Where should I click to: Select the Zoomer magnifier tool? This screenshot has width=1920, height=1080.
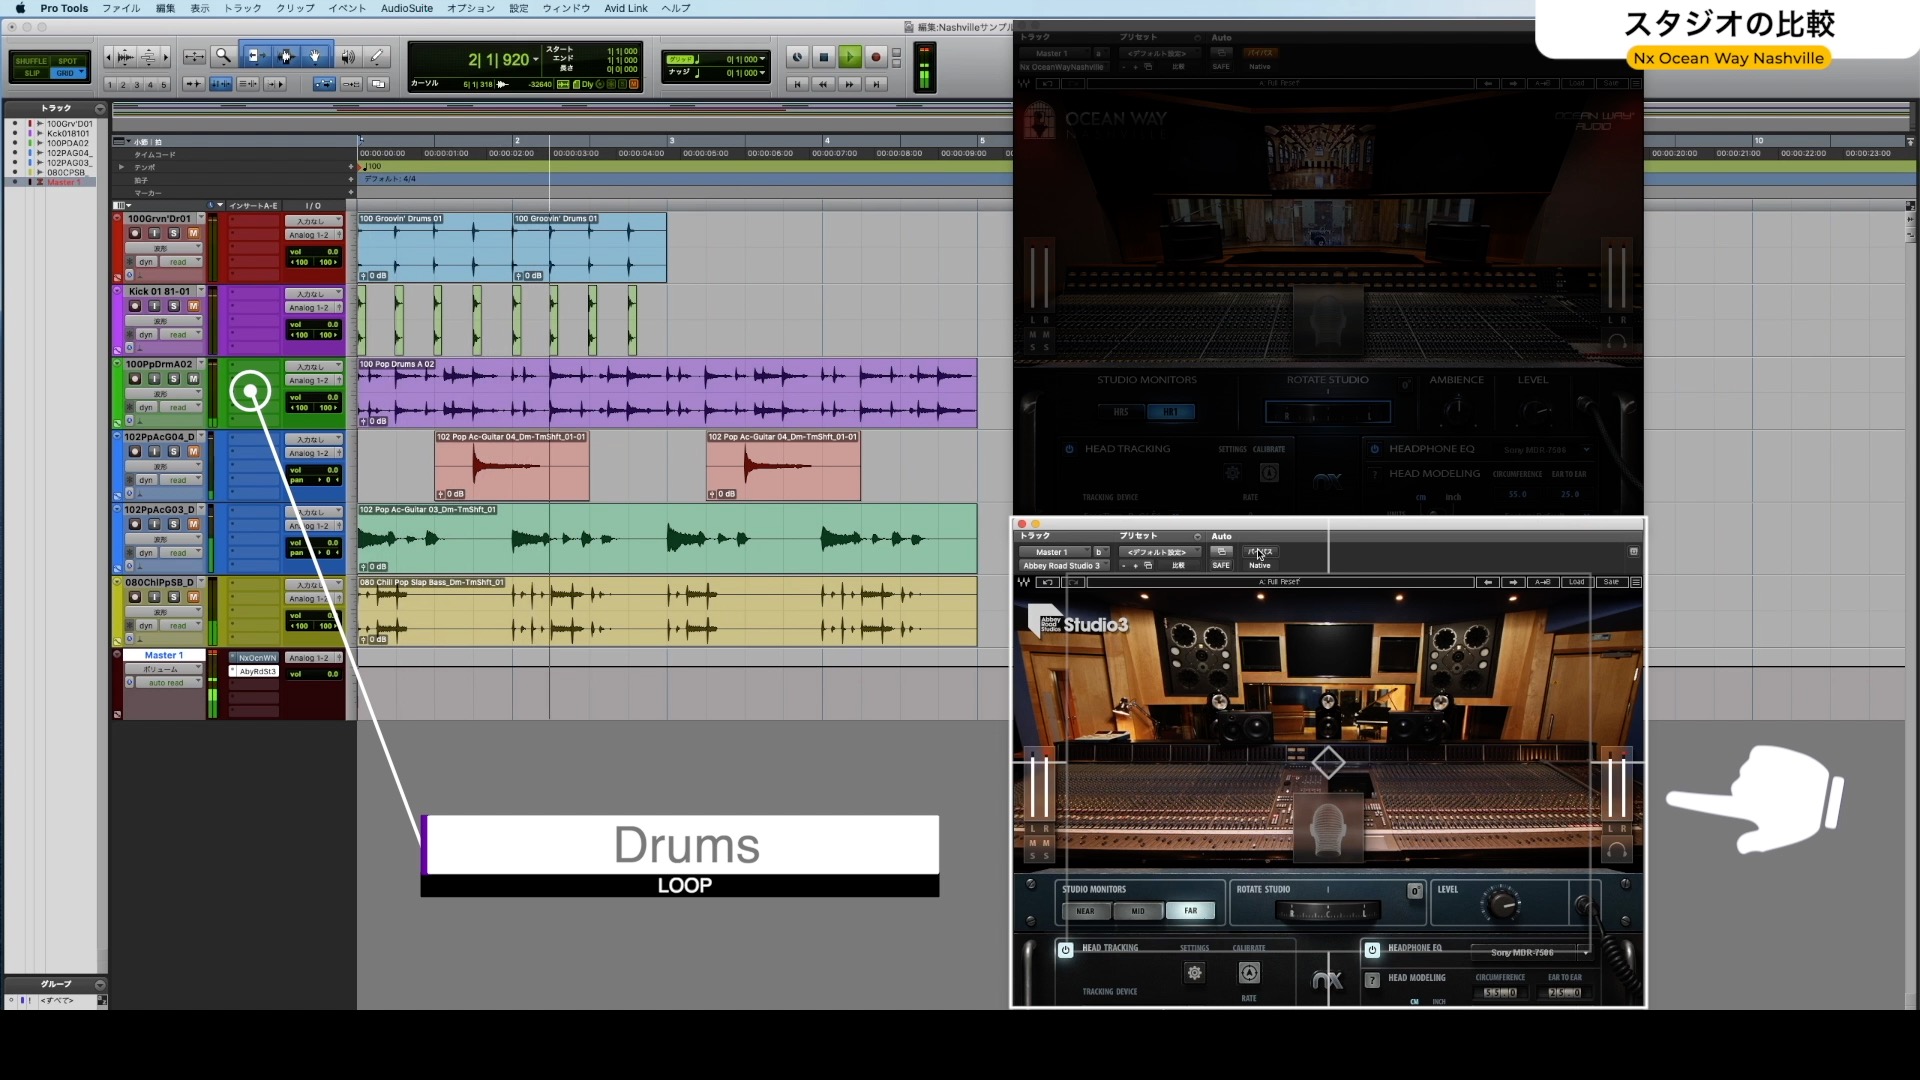click(x=223, y=57)
